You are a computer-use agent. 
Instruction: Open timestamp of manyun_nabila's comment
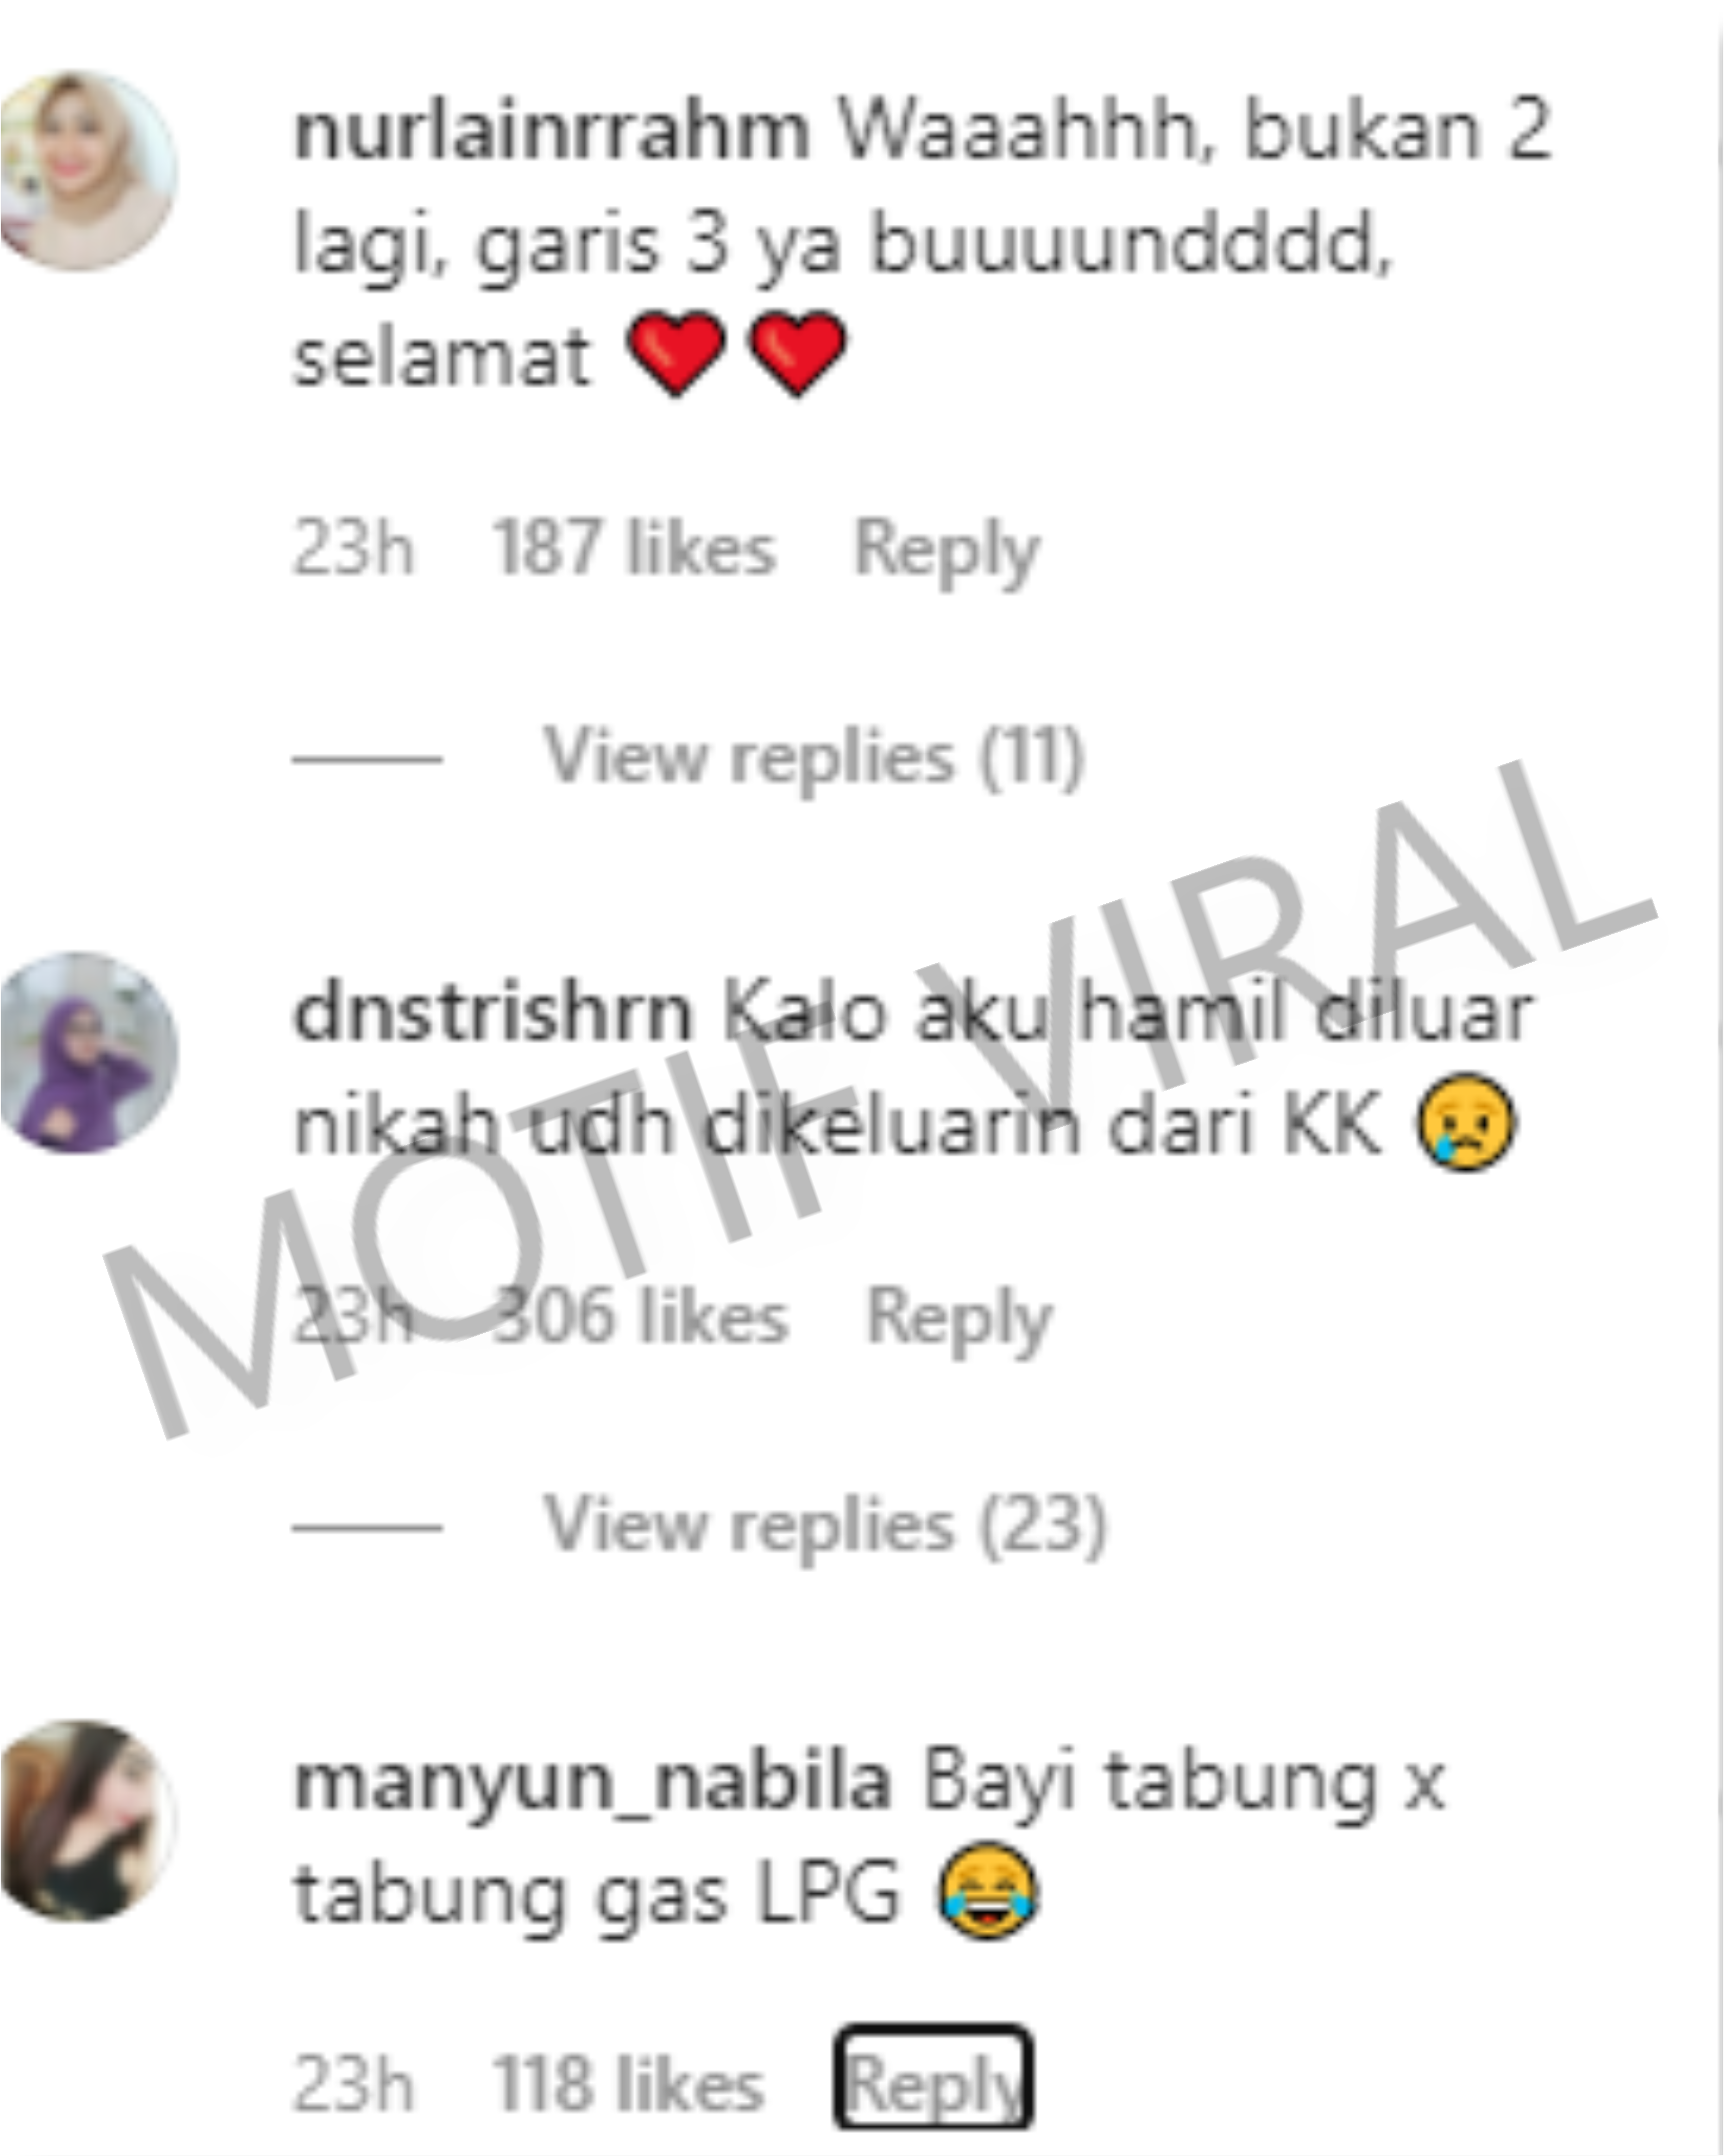coord(353,2085)
